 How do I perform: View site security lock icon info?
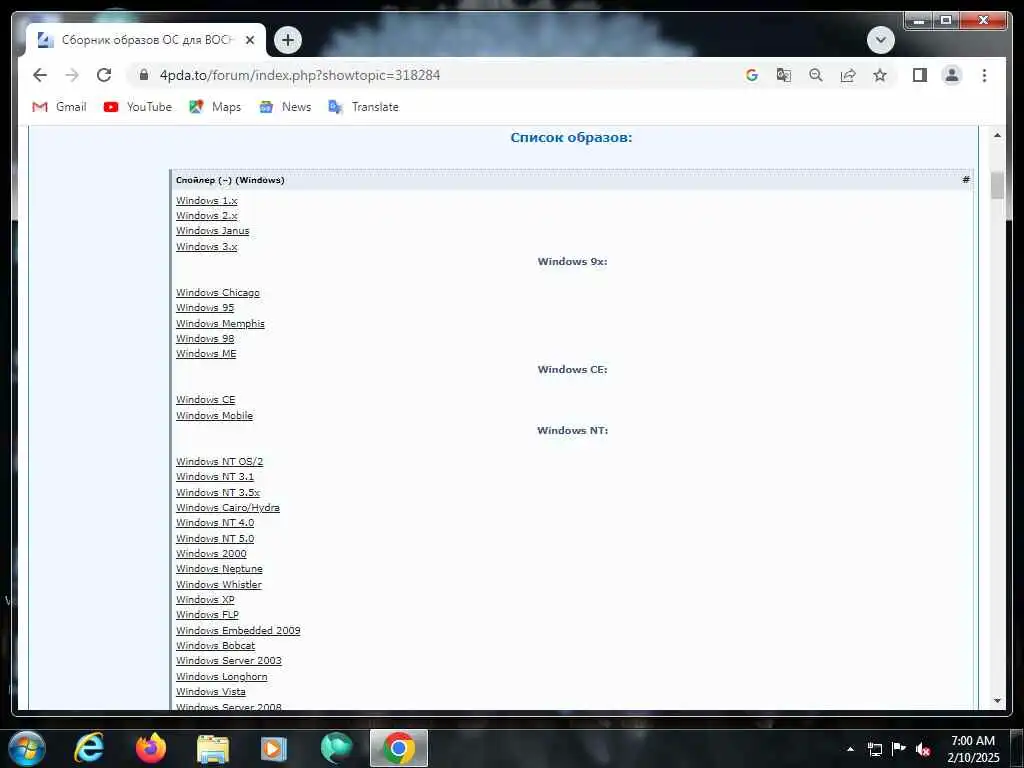pos(144,75)
